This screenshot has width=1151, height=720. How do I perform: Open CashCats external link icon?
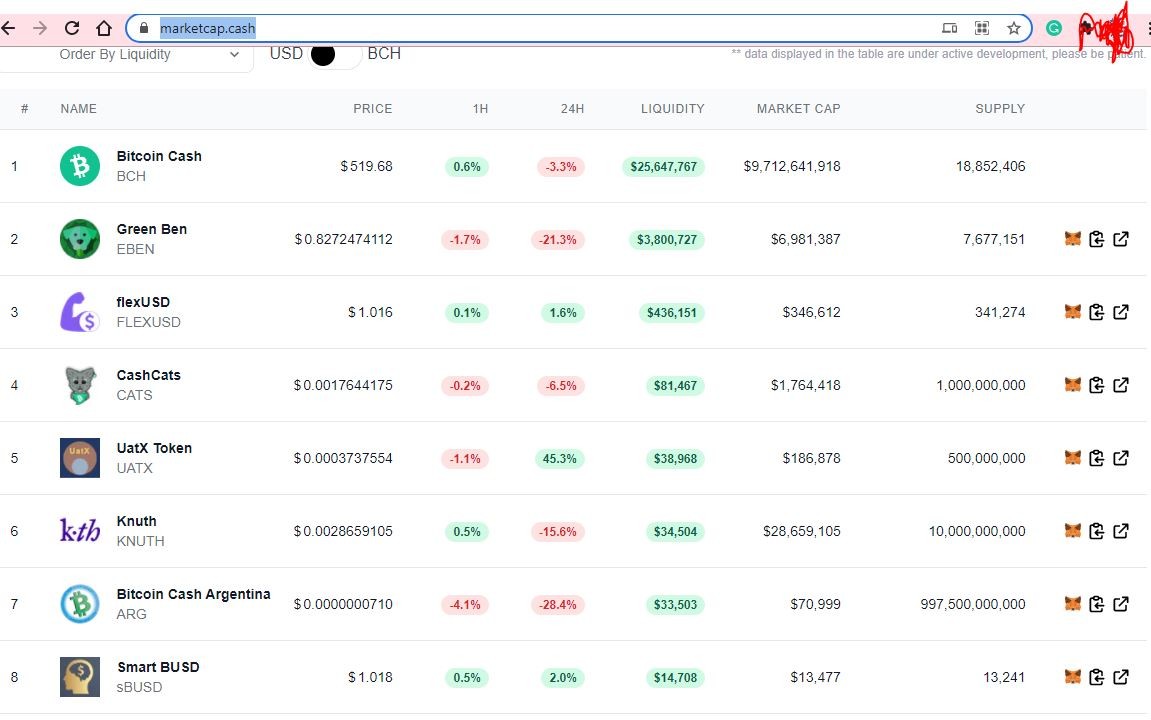[1121, 385]
